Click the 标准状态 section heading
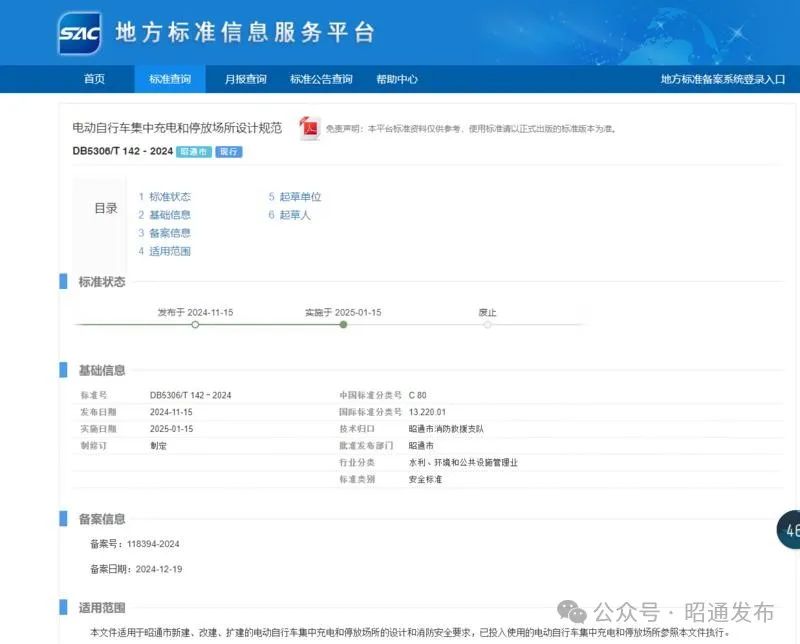 [102, 282]
